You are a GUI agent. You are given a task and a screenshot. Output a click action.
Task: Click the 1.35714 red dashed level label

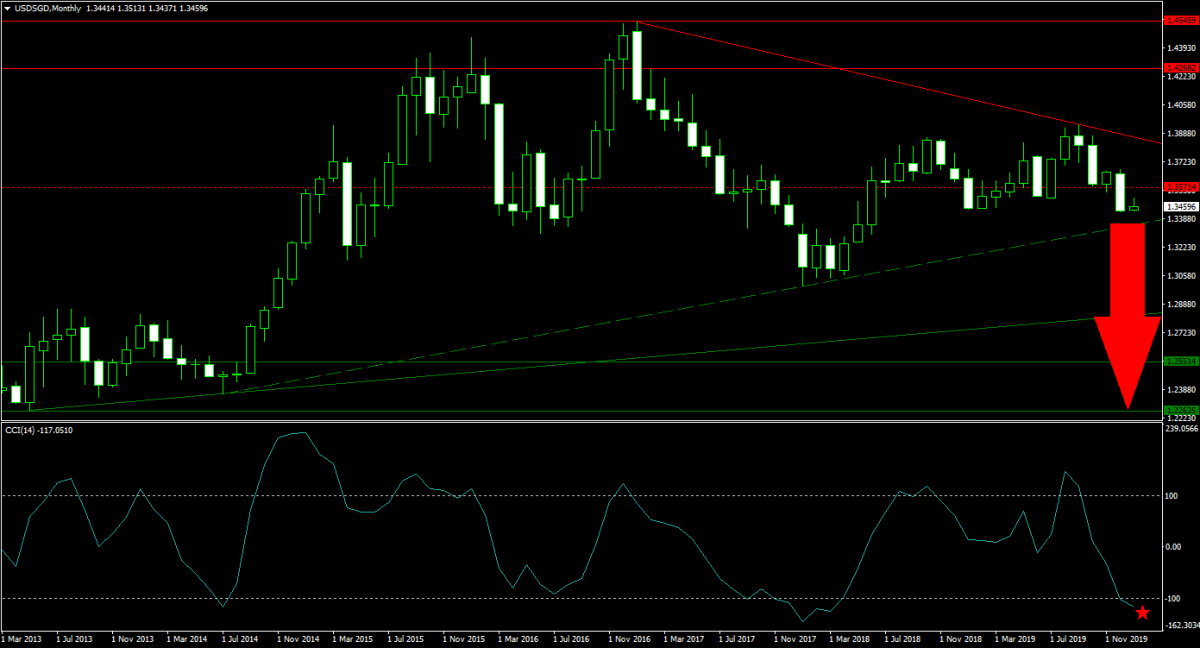1180,187
